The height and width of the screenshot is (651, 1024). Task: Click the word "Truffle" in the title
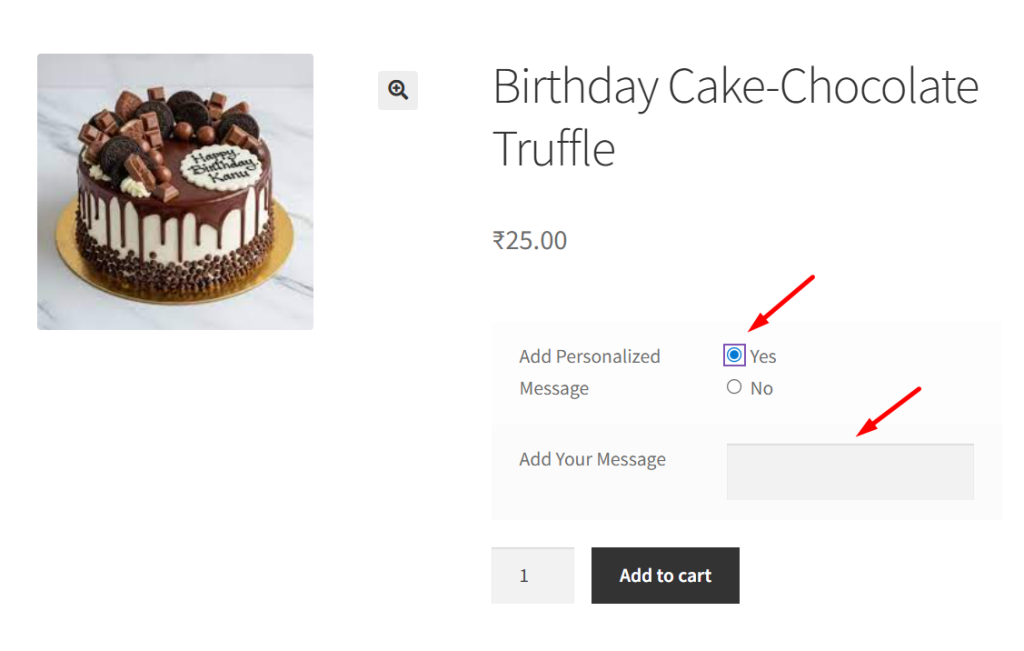coord(554,149)
